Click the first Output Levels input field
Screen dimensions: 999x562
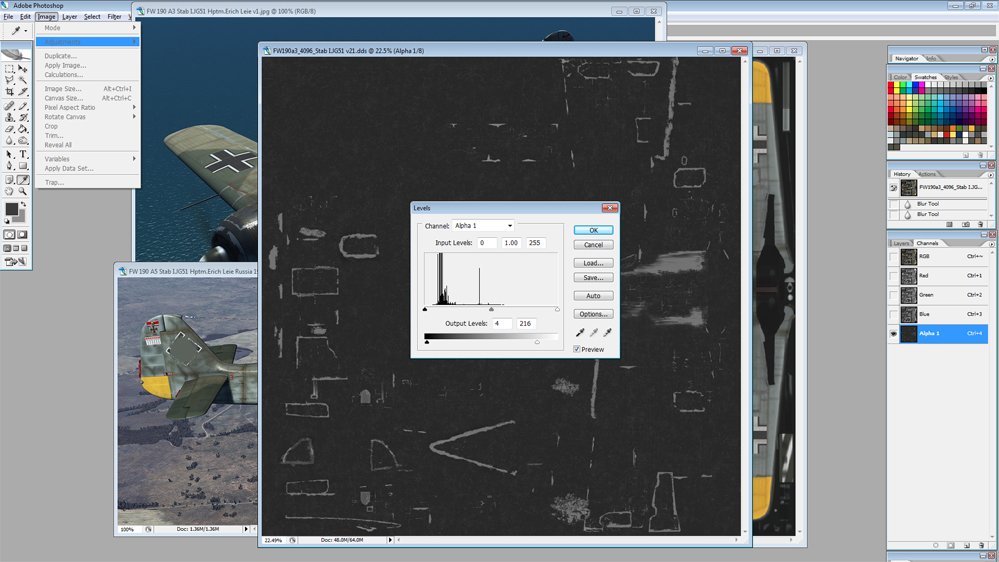coord(502,324)
